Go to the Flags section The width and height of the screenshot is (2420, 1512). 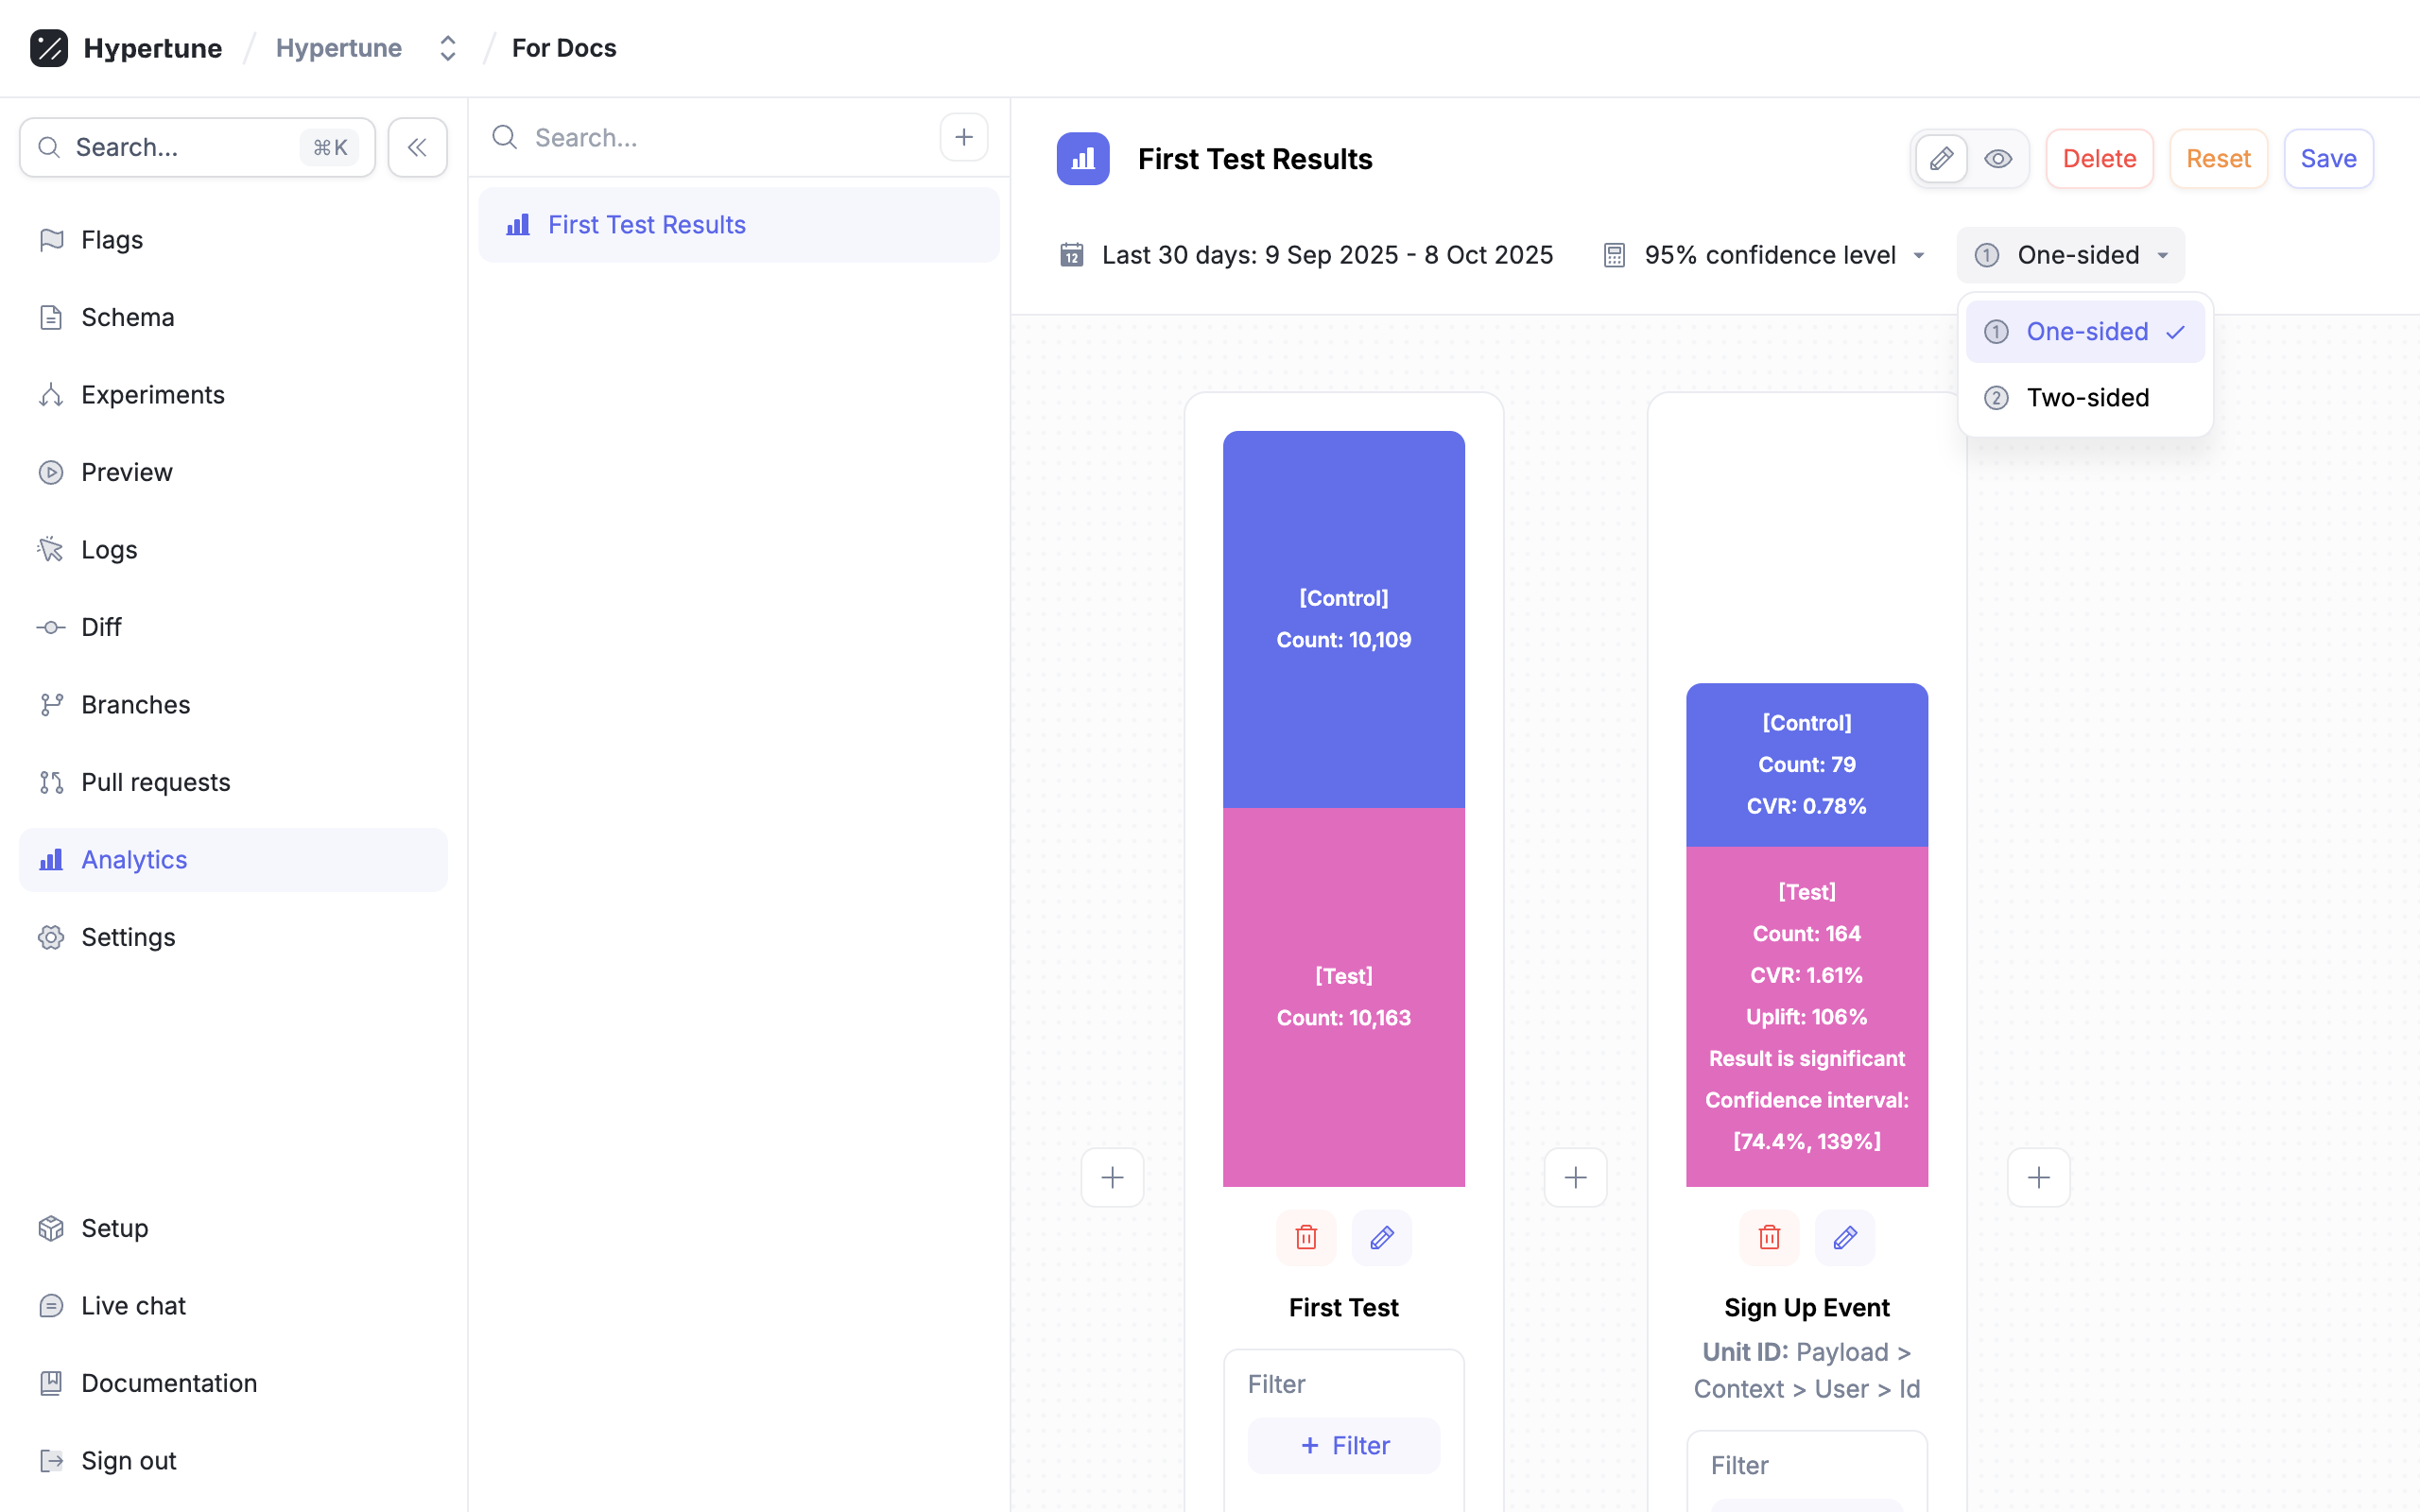point(111,240)
